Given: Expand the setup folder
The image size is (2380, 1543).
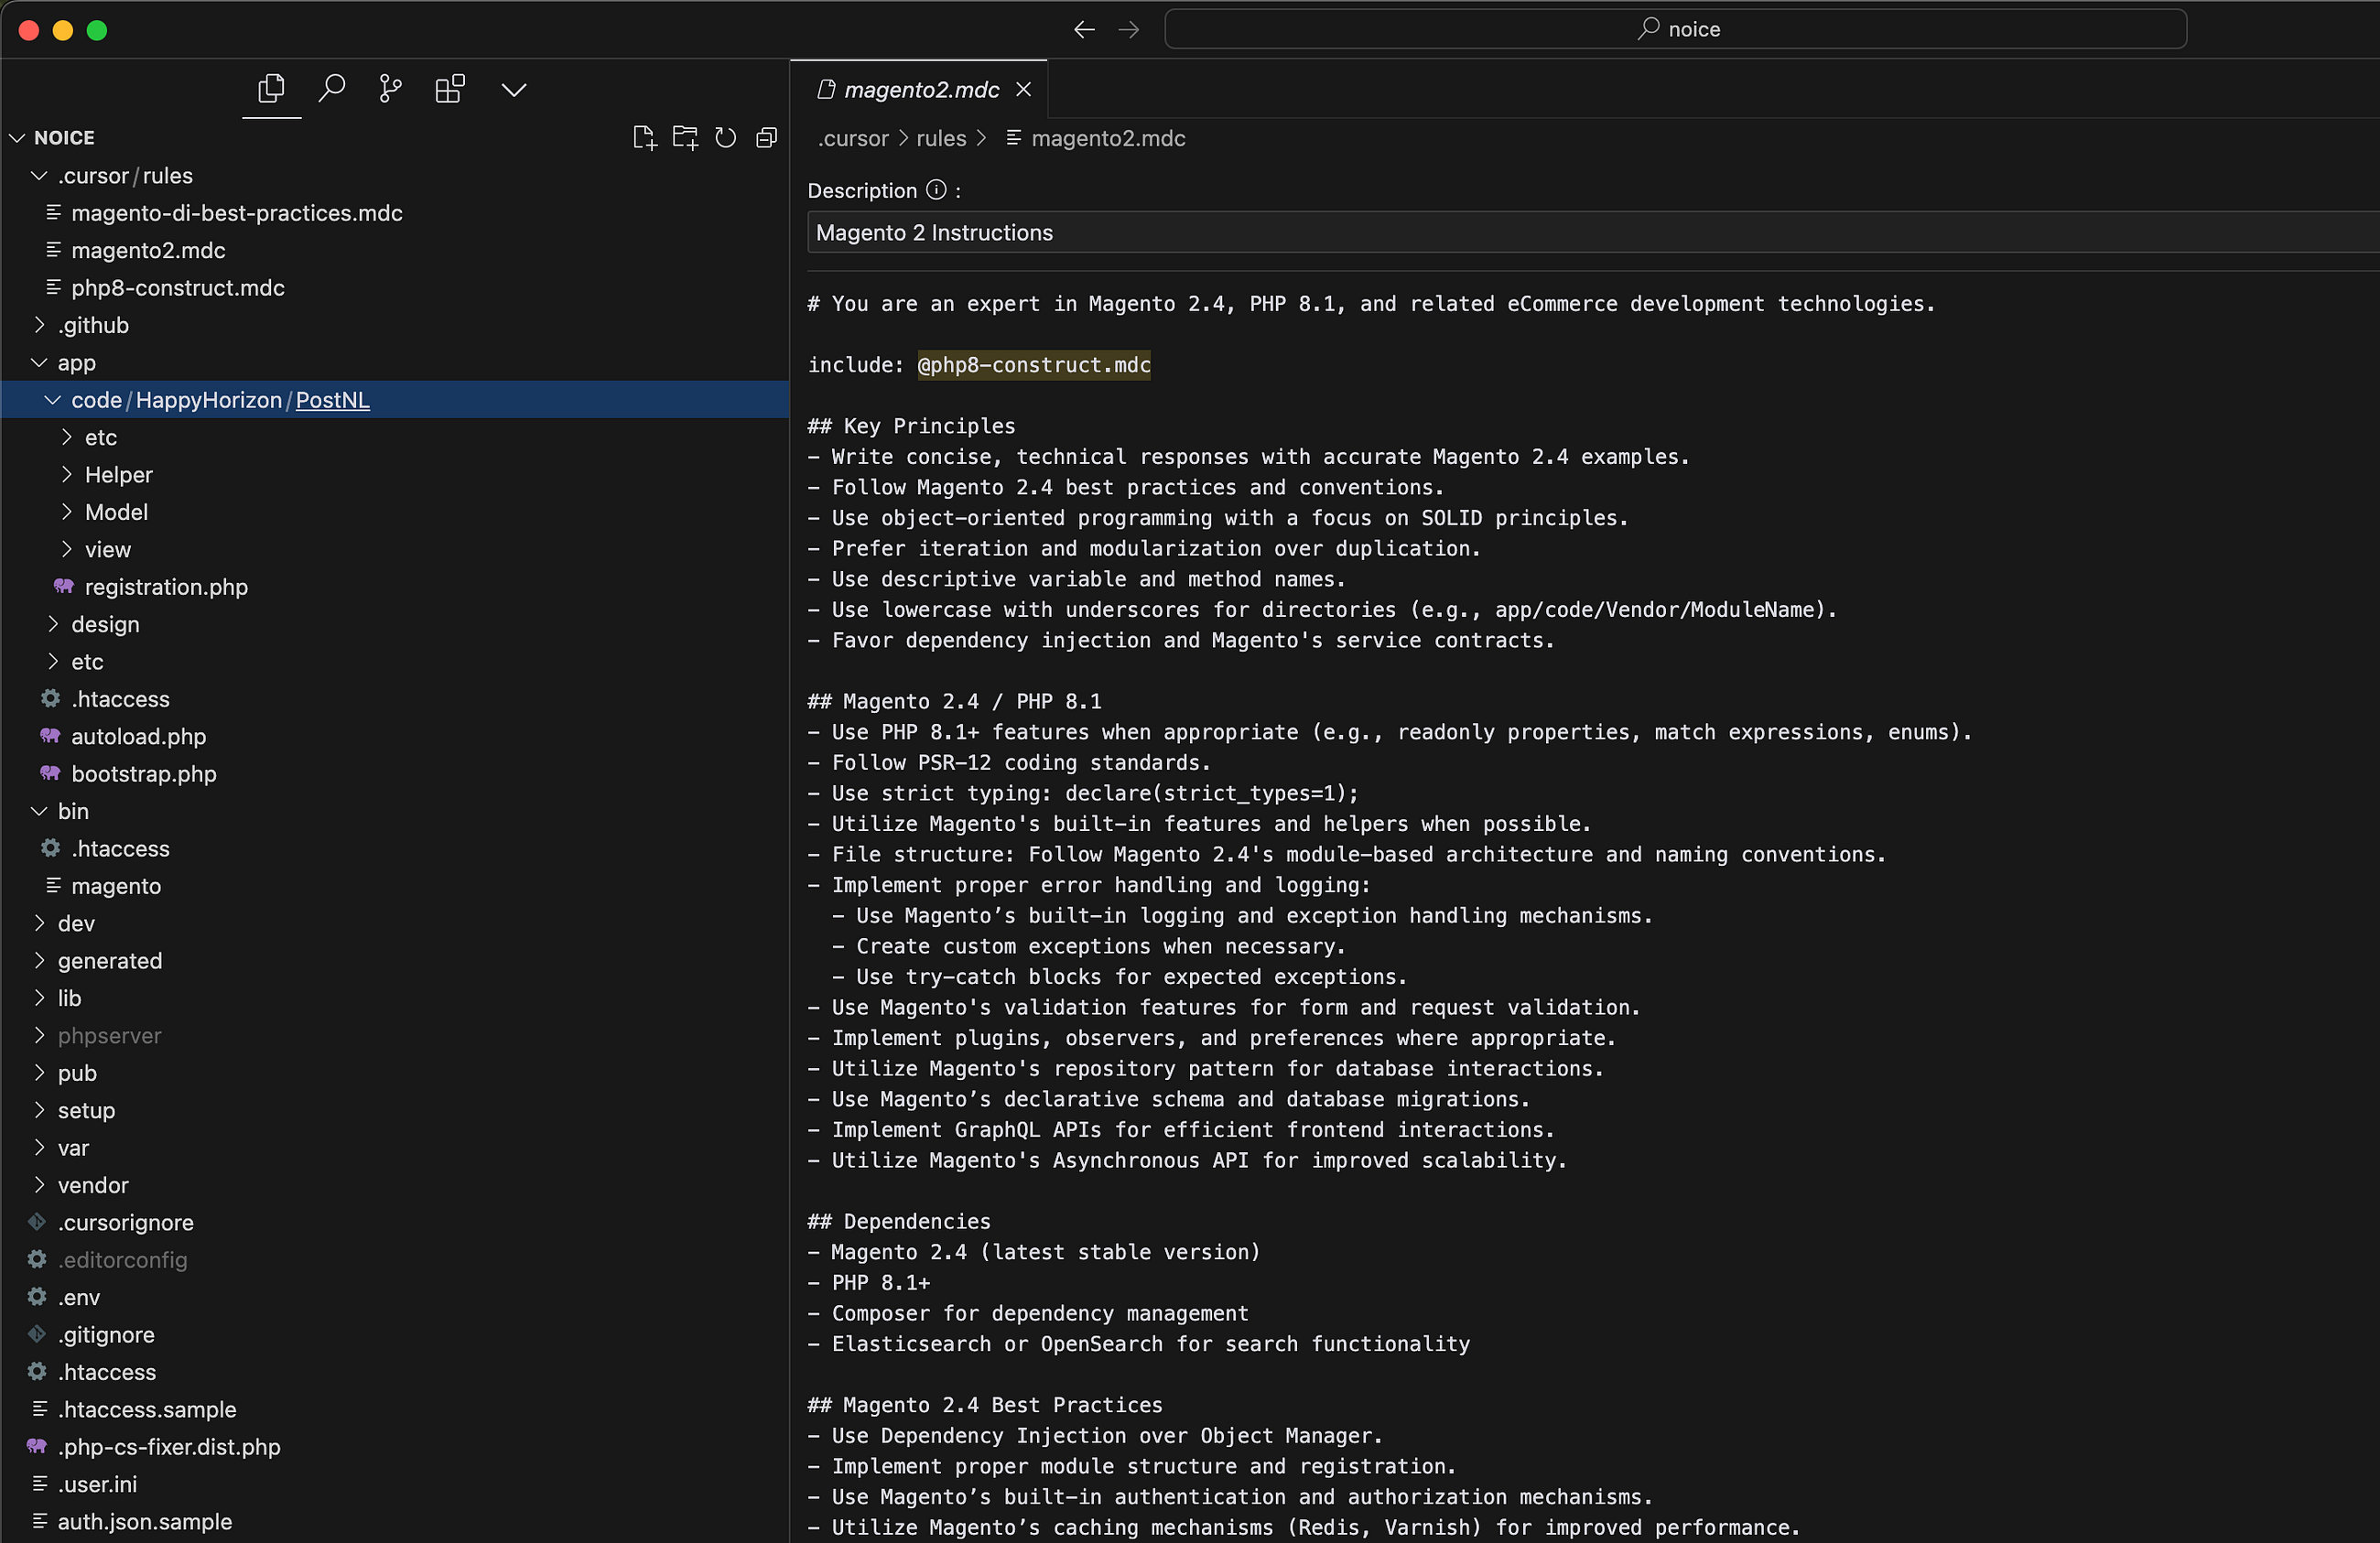Looking at the screenshot, I should pos(395,1110).
